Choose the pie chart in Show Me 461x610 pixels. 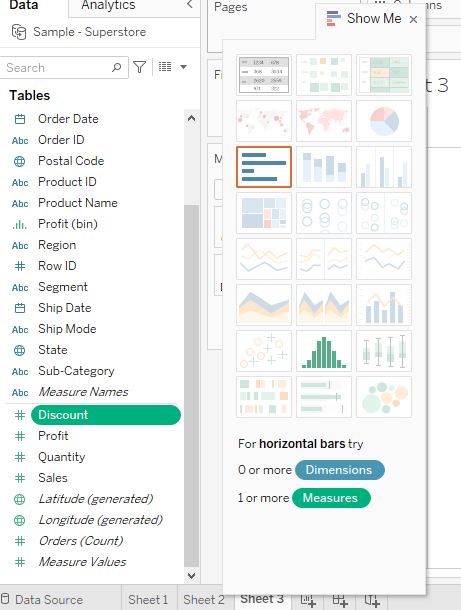[x=384, y=121]
